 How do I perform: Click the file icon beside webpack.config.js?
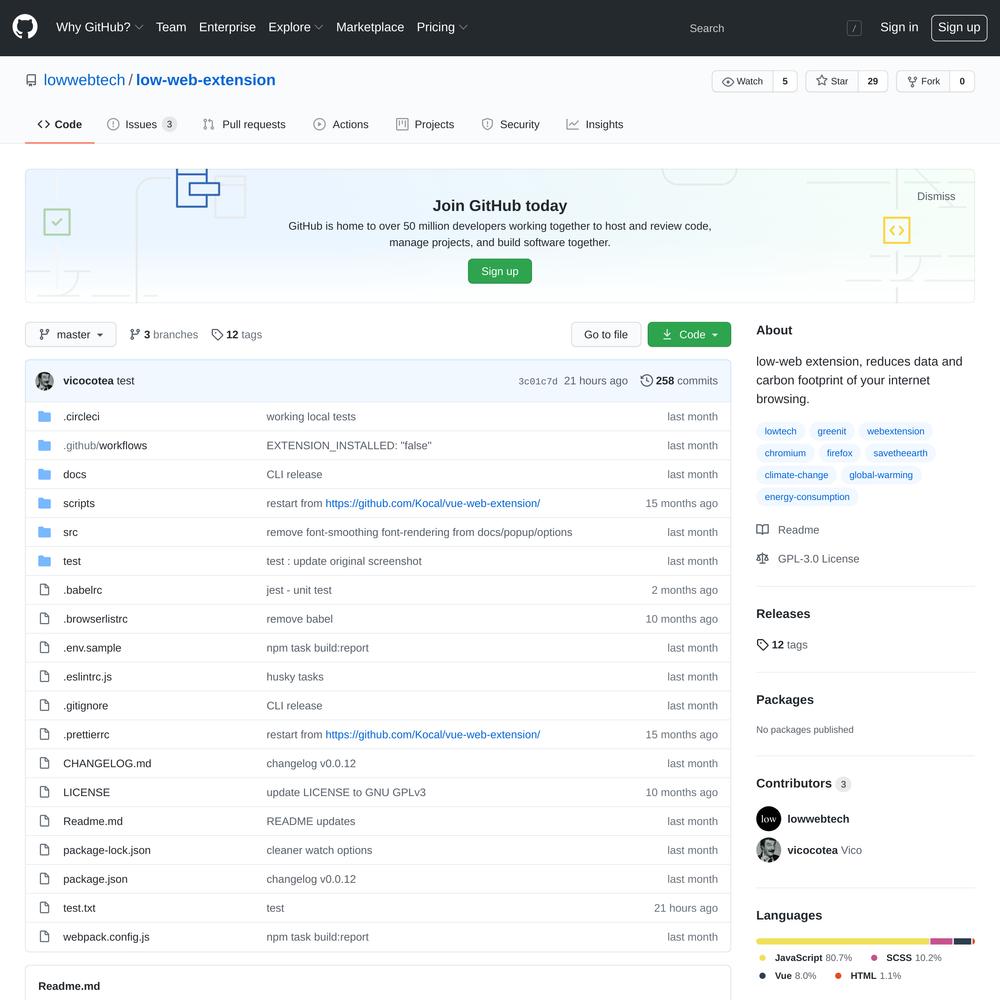[45, 936]
